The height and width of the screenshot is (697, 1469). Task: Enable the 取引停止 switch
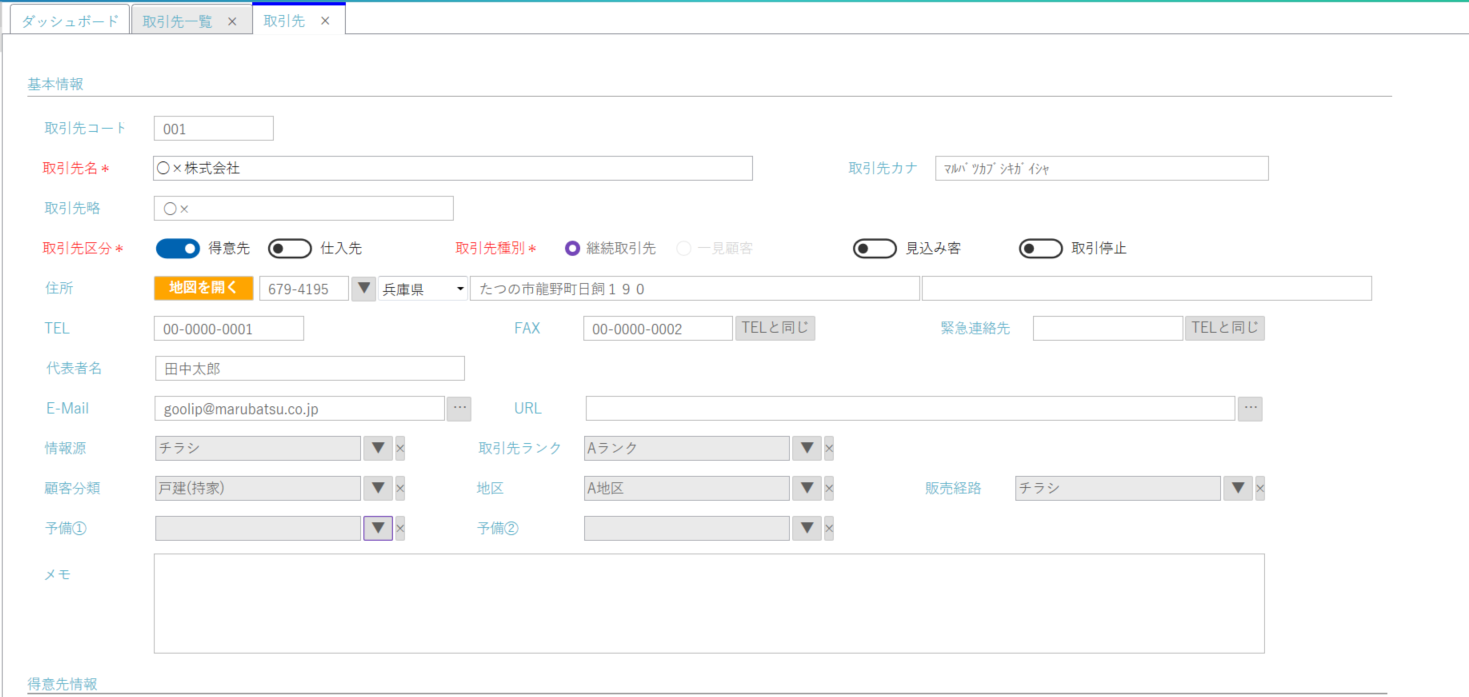[1041, 248]
